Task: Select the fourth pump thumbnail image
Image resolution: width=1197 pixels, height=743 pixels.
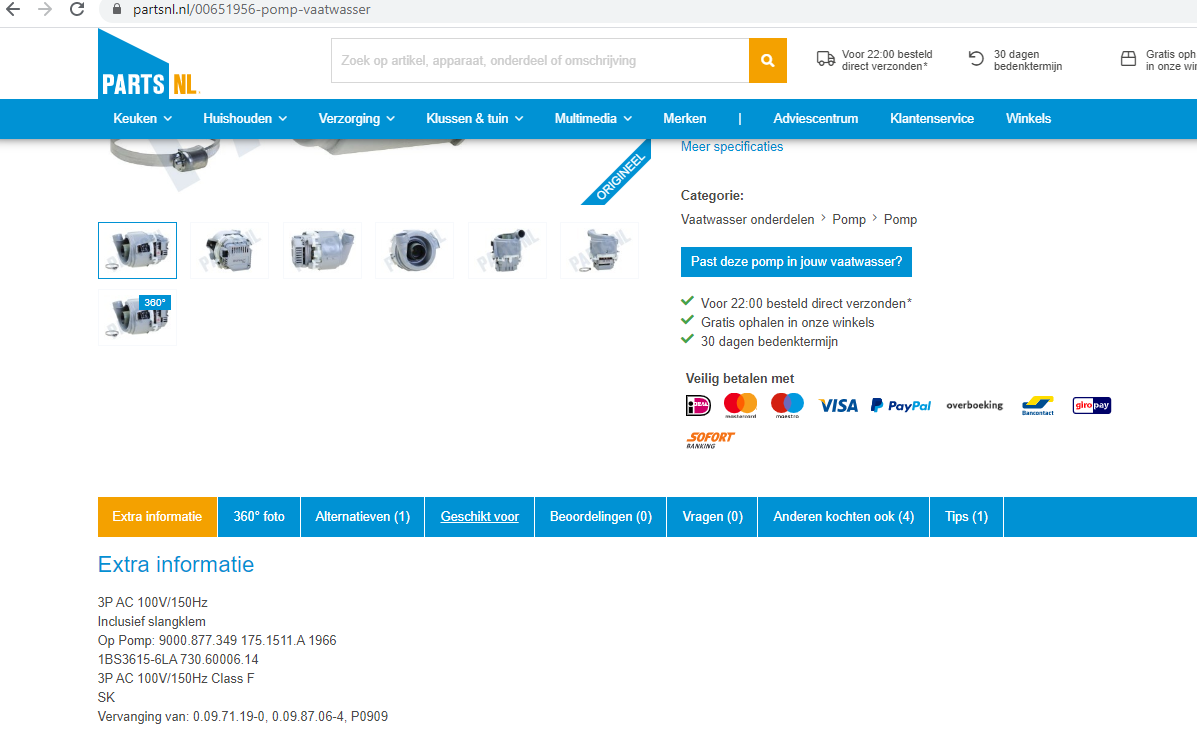Action: pyautogui.click(x=415, y=250)
